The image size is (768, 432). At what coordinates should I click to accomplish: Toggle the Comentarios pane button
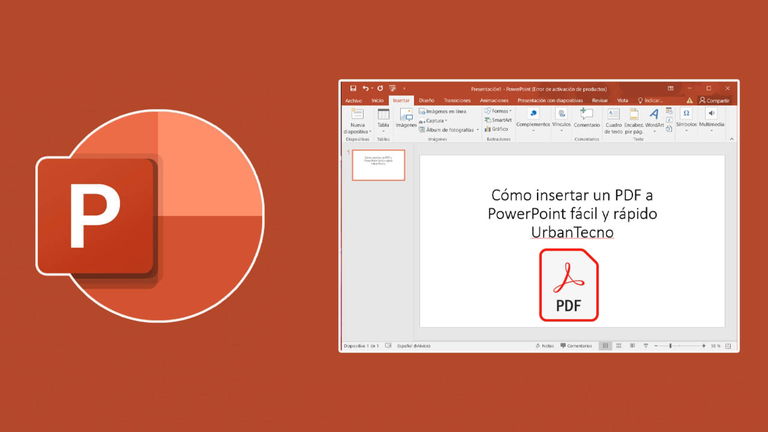click(576, 346)
